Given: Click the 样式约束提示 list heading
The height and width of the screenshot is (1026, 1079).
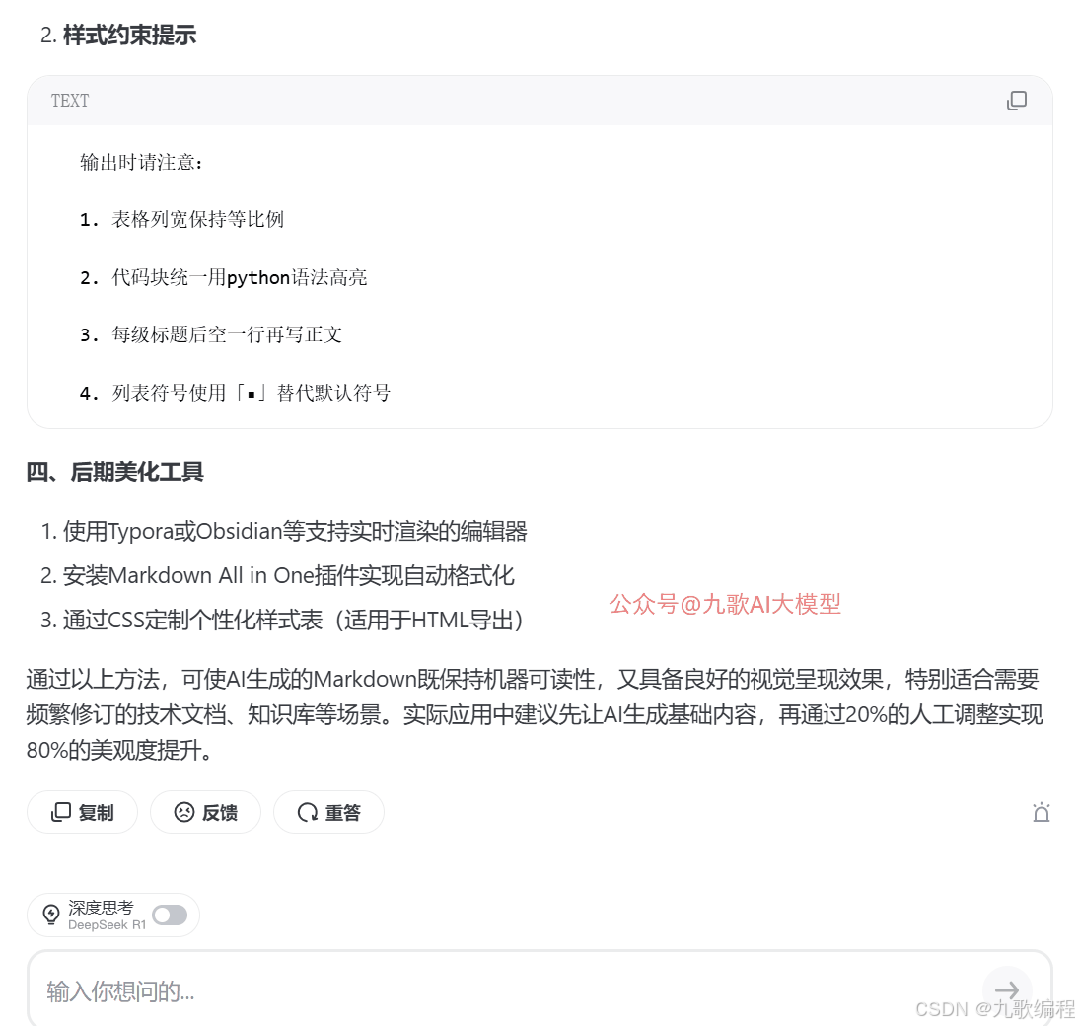Looking at the screenshot, I should (129, 34).
